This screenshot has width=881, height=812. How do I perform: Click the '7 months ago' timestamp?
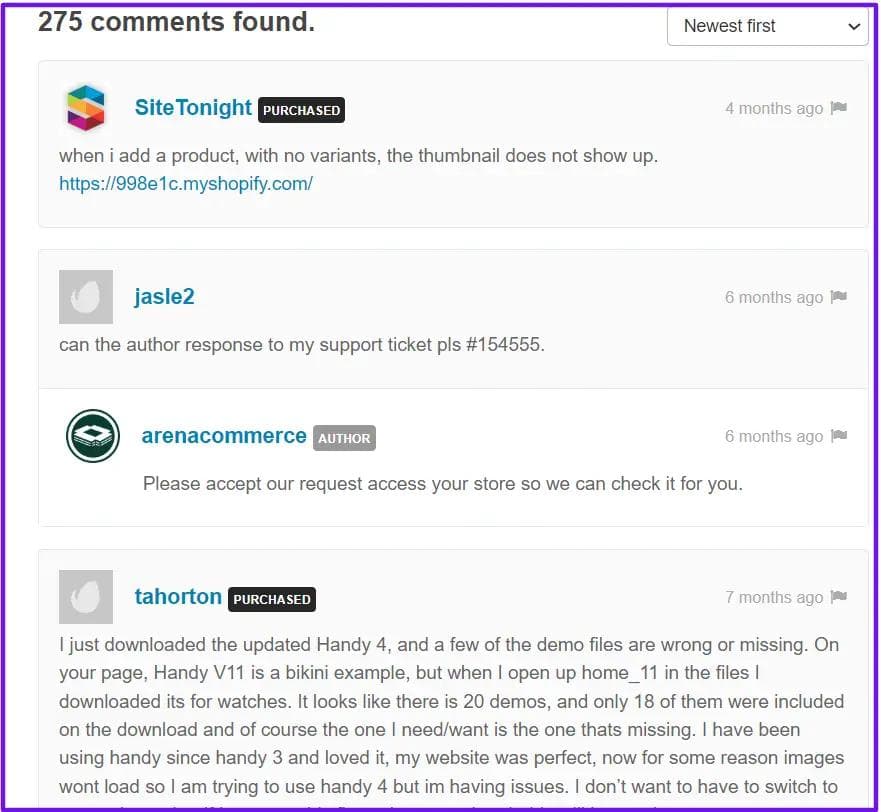[x=774, y=597]
